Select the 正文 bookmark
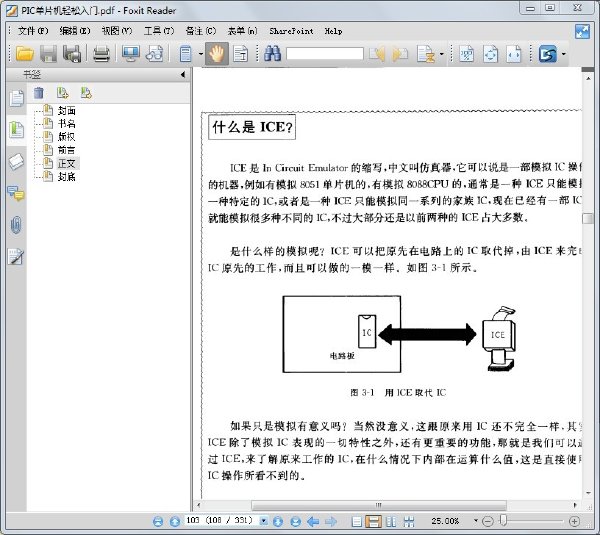Image resolution: width=600 pixels, height=535 pixels. [x=67, y=163]
